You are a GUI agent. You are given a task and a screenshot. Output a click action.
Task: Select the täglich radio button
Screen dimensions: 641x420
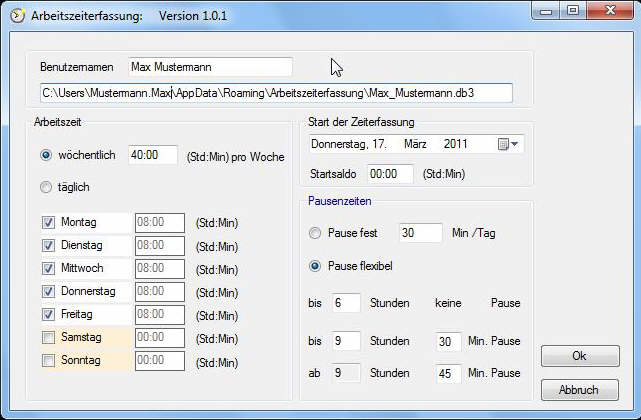(x=46, y=187)
